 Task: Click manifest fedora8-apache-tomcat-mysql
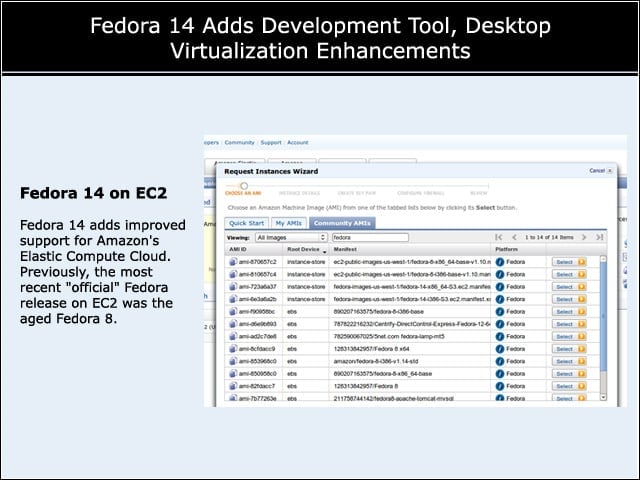point(393,398)
